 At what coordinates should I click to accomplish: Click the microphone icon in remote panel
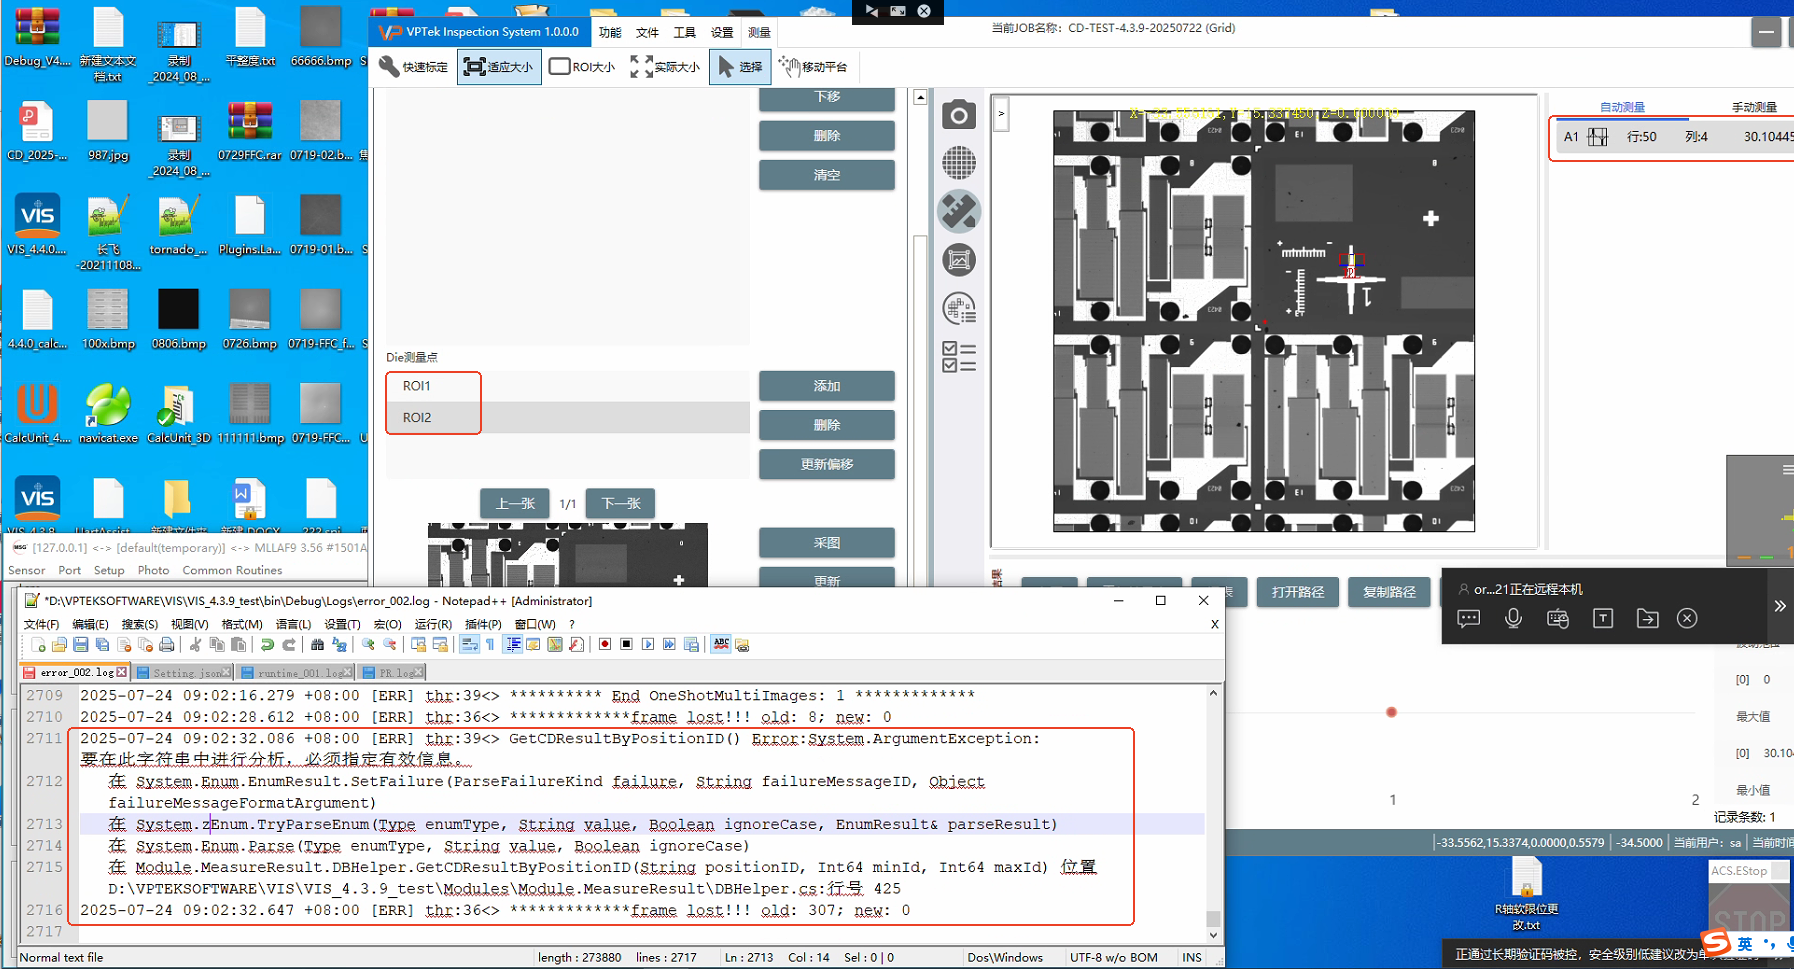click(1513, 619)
